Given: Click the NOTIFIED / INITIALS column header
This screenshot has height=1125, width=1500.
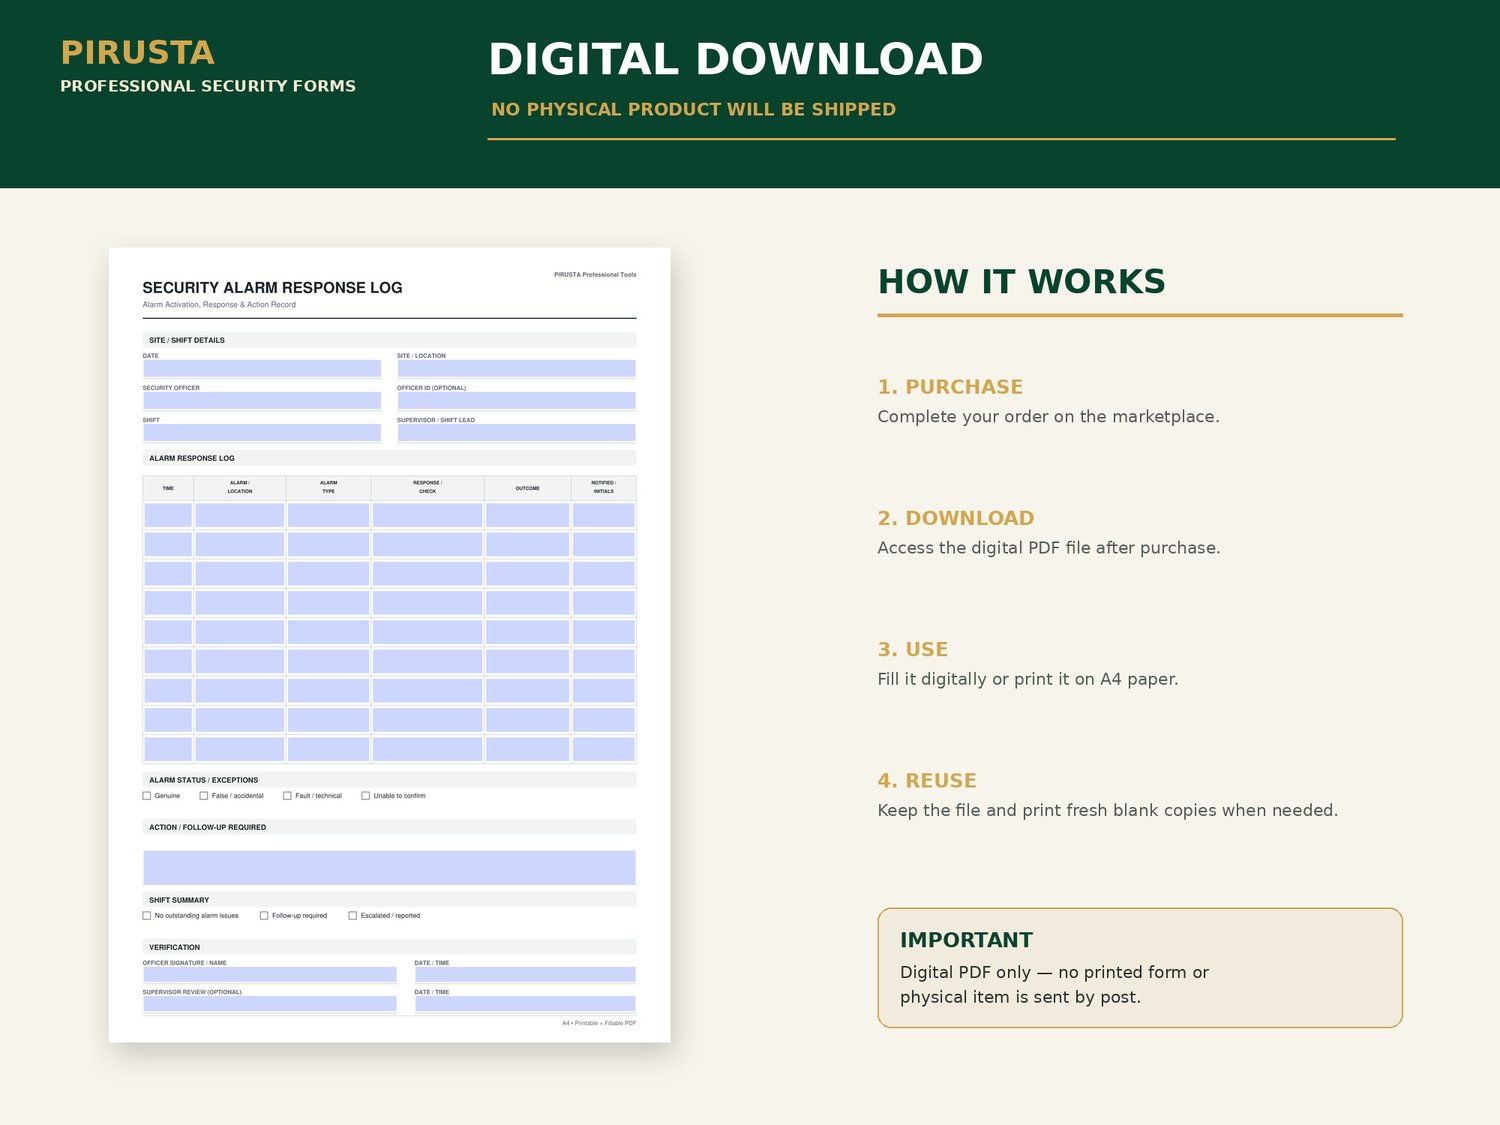Looking at the screenshot, I should coord(604,488).
